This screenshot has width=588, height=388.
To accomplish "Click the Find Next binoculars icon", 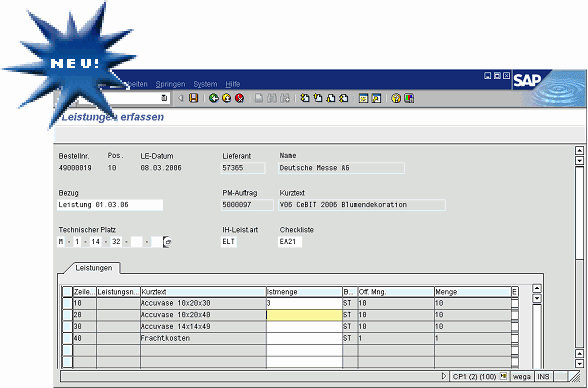I will [x=285, y=98].
